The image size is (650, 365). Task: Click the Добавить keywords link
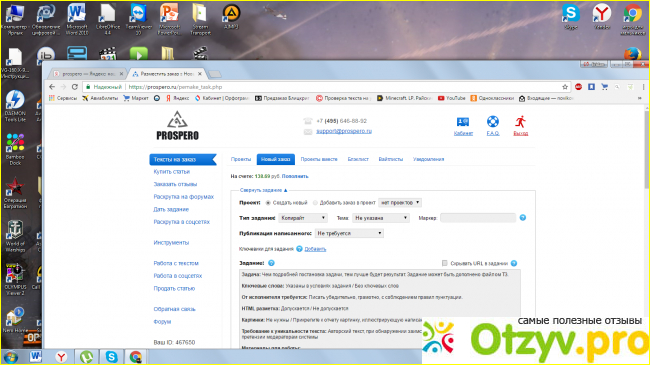(315, 249)
